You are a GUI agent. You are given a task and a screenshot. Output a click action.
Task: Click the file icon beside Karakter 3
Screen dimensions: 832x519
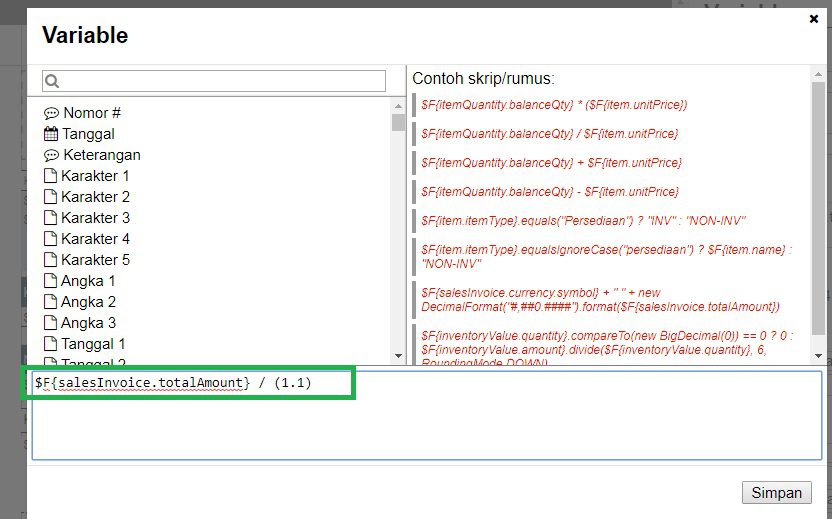50,218
